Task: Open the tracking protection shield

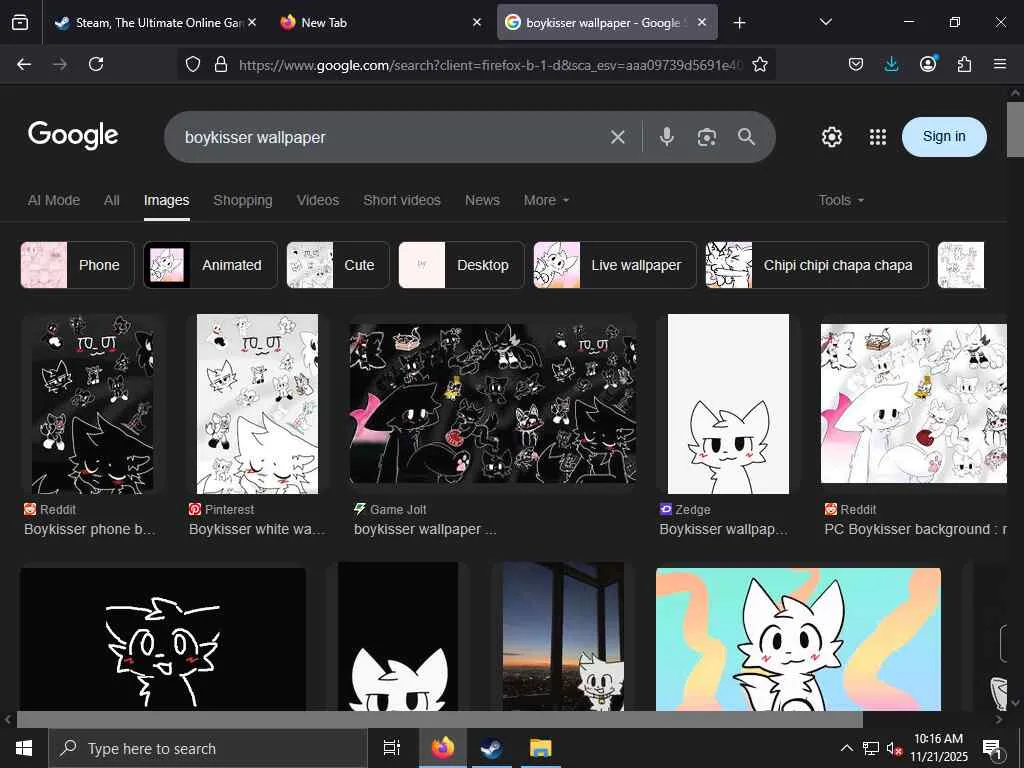Action: click(x=193, y=64)
